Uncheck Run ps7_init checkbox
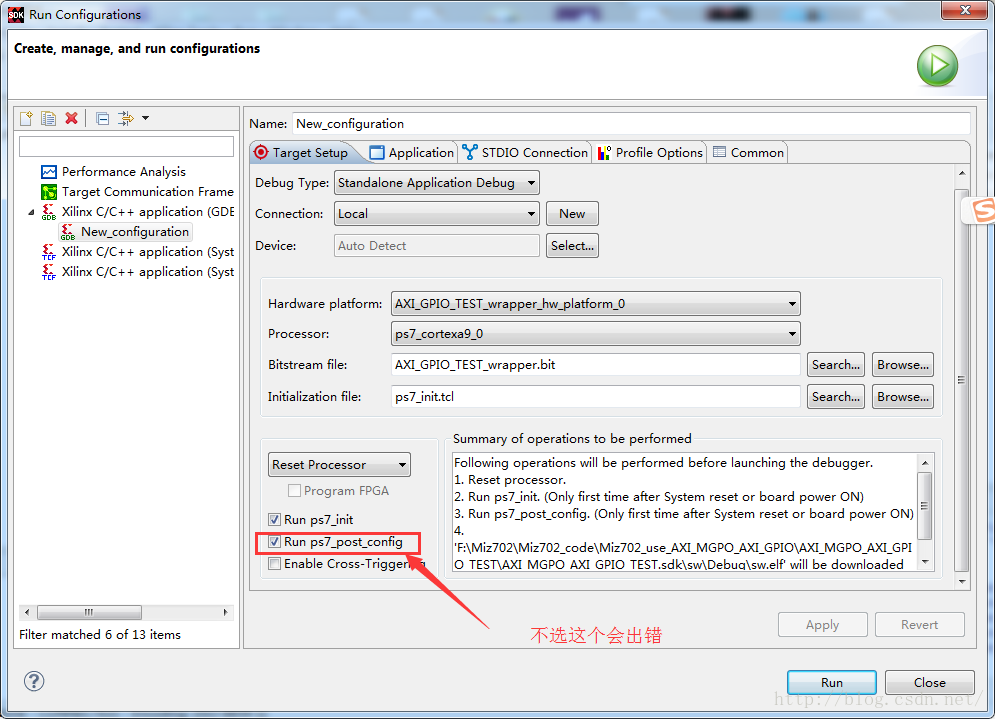This screenshot has height=719, width=995. tap(275, 520)
